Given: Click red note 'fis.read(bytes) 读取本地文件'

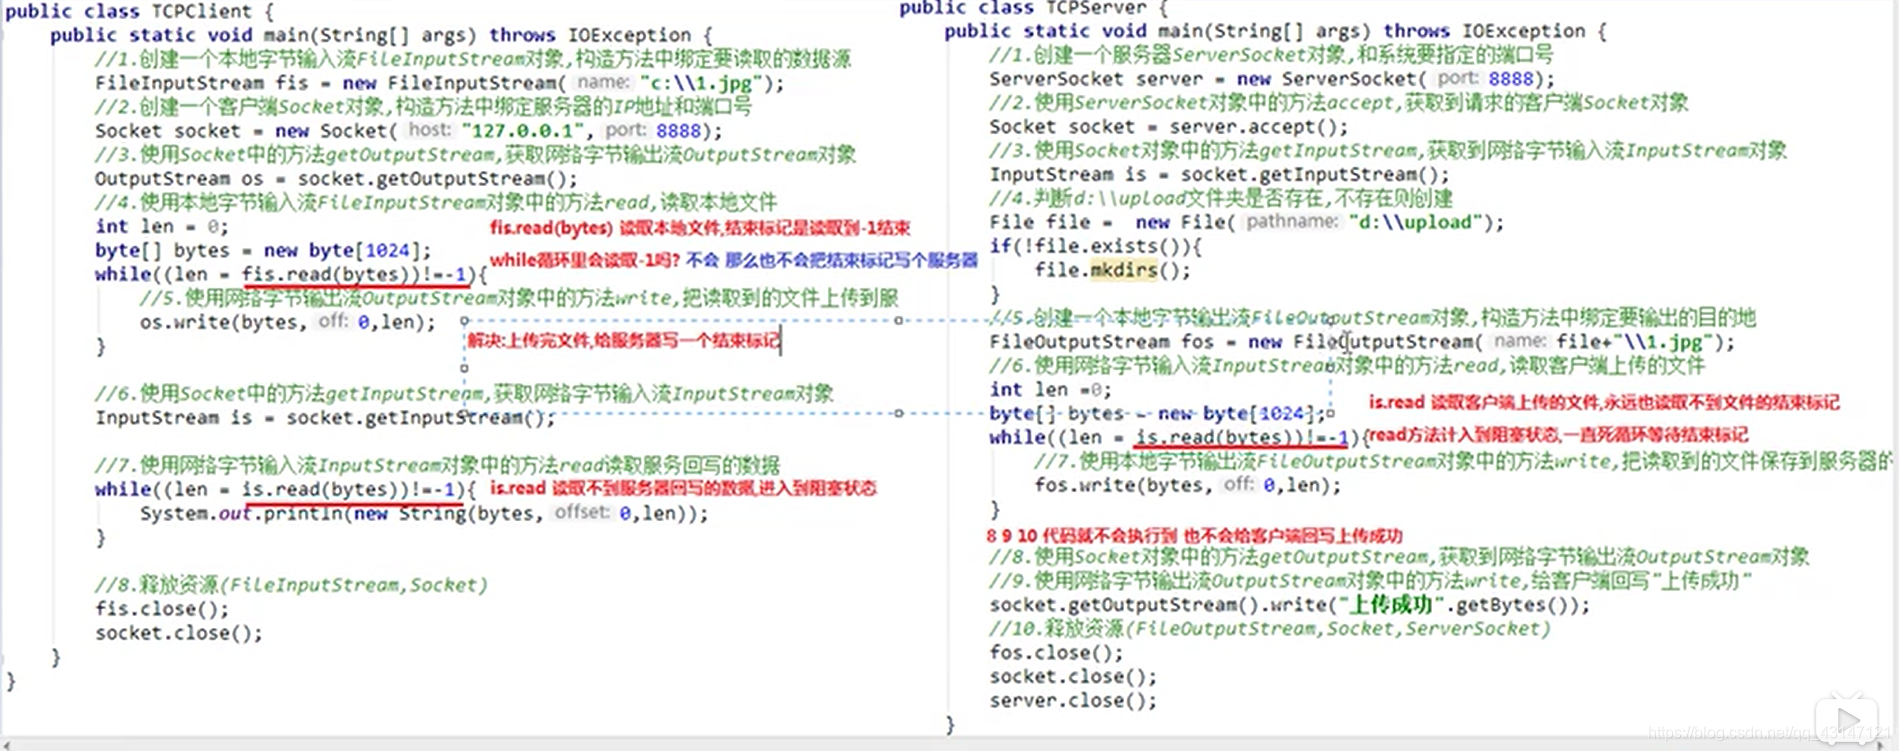Looking at the screenshot, I should click(x=700, y=228).
